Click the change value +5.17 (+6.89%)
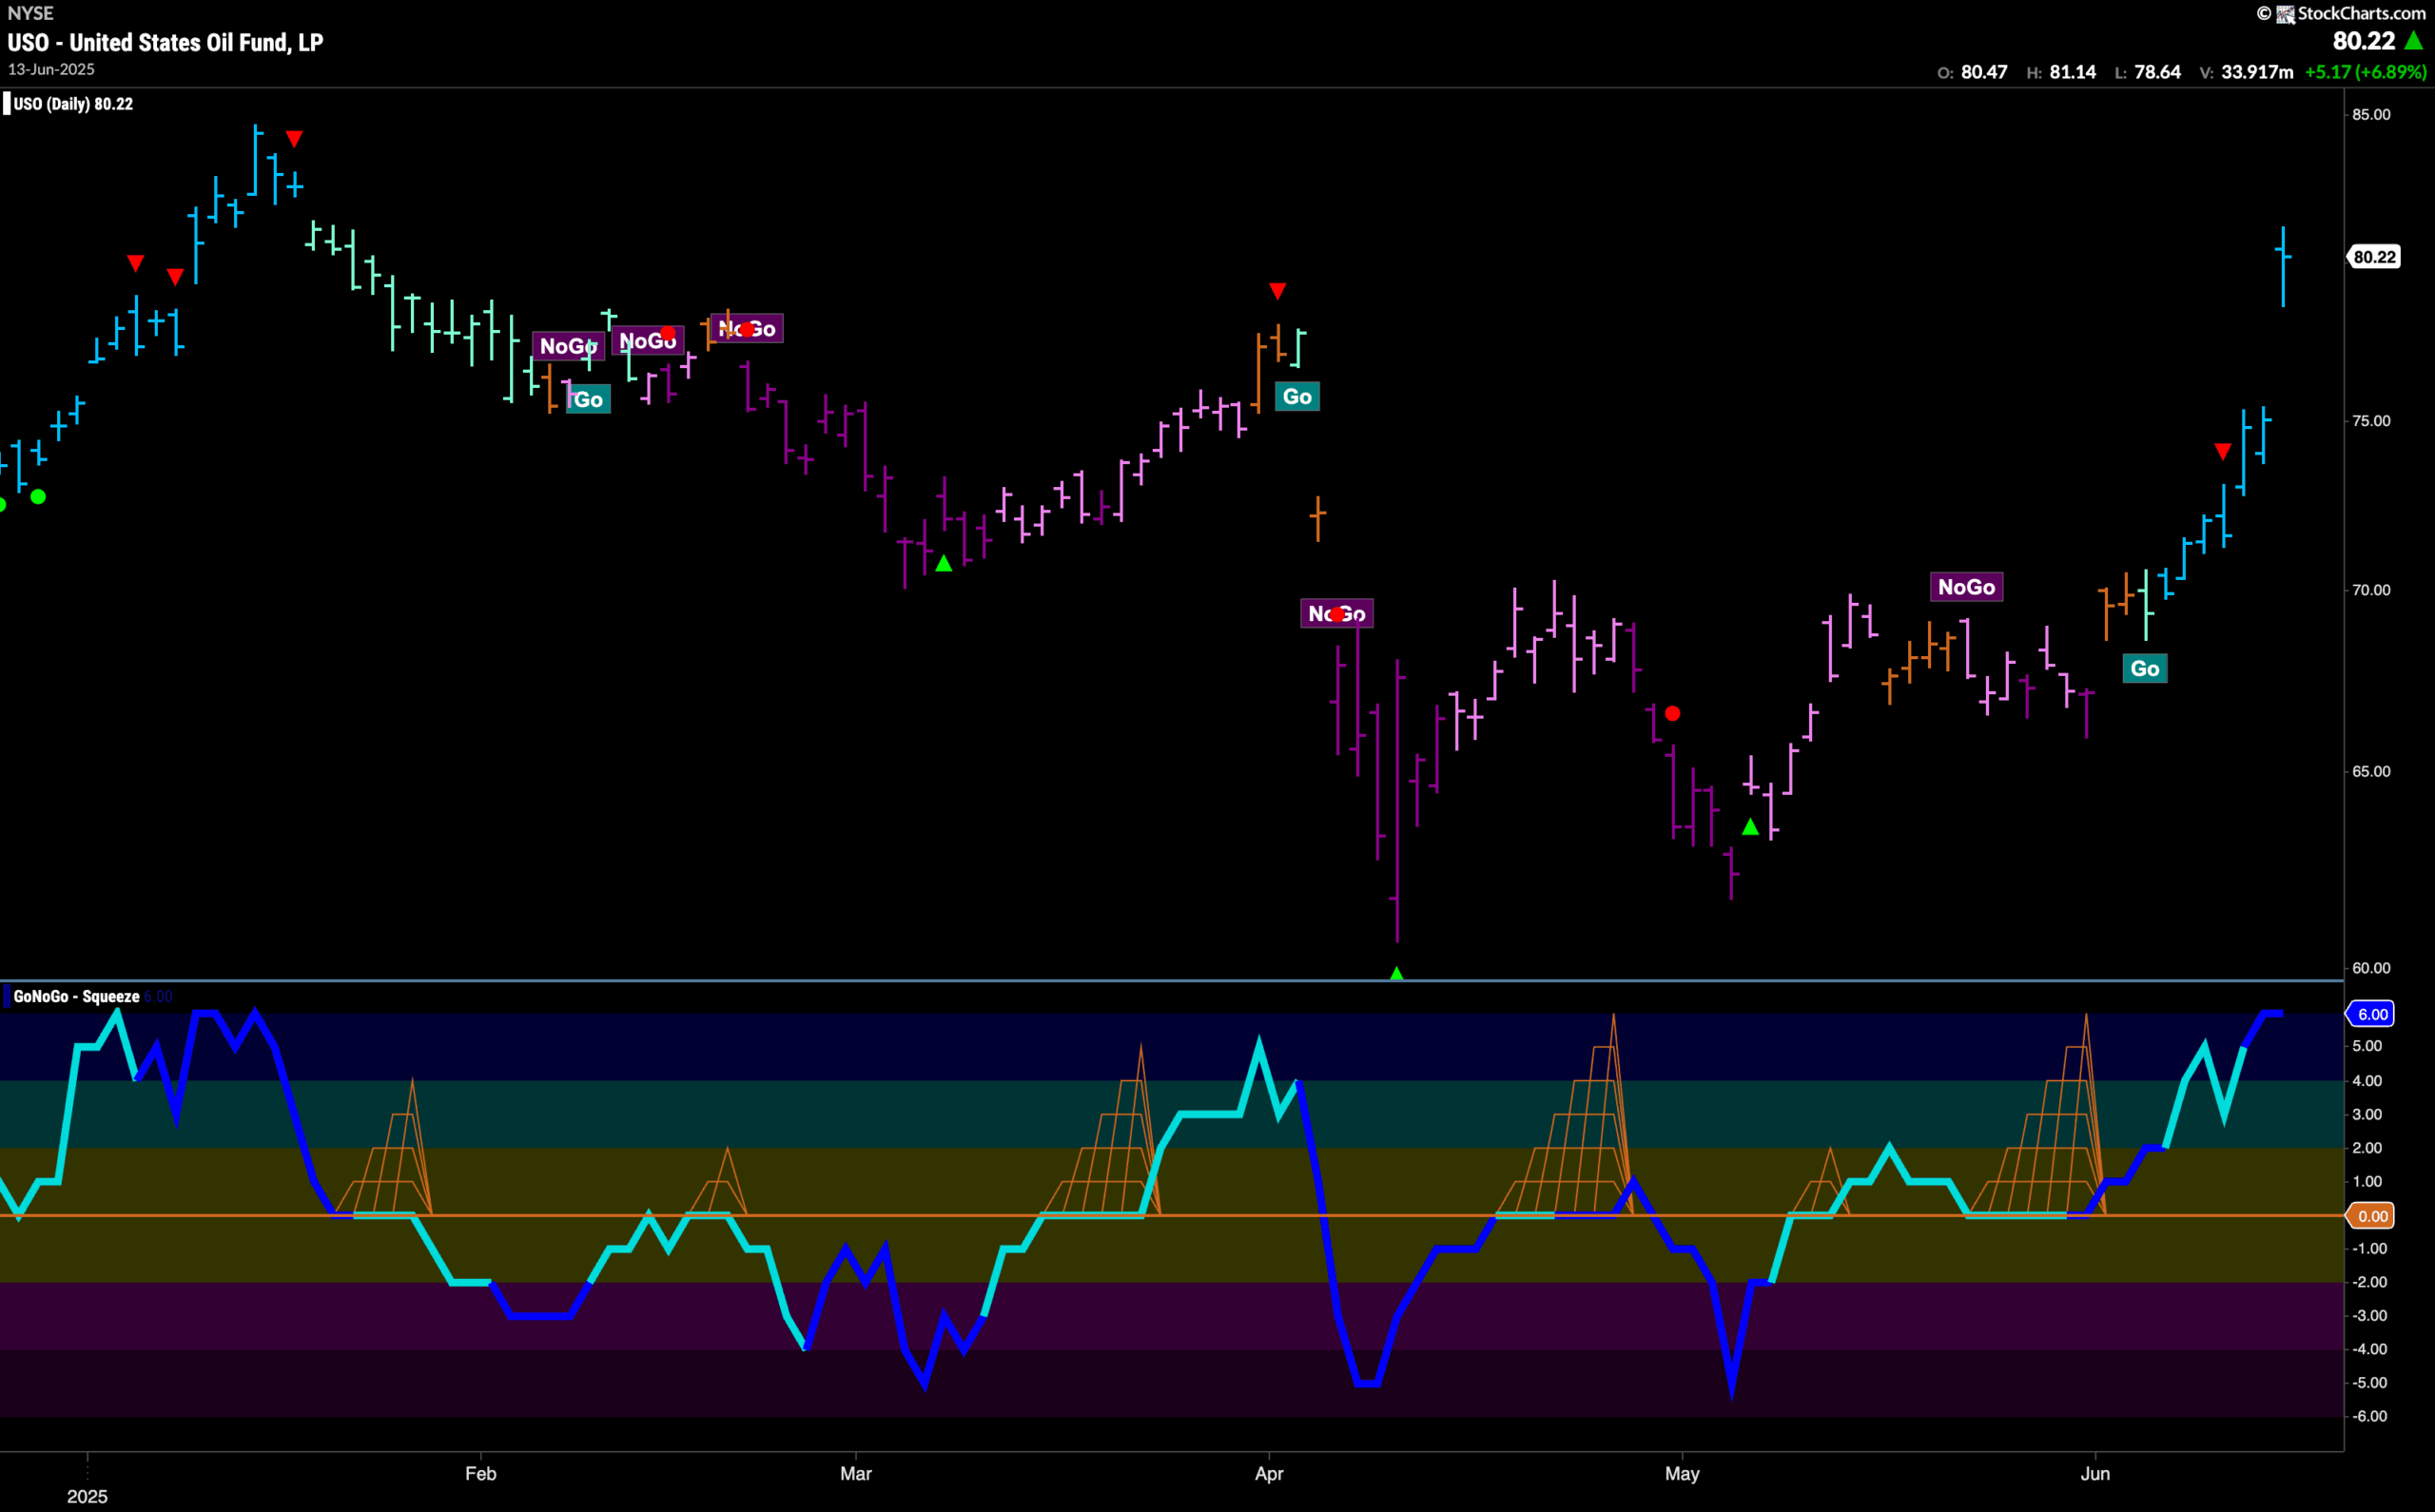 (x=2365, y=72)
